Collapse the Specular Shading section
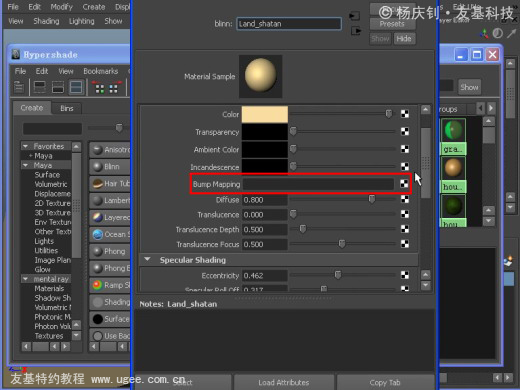Image resolution: width=520 pixels, height=390 pixels. tap(147, 259)
